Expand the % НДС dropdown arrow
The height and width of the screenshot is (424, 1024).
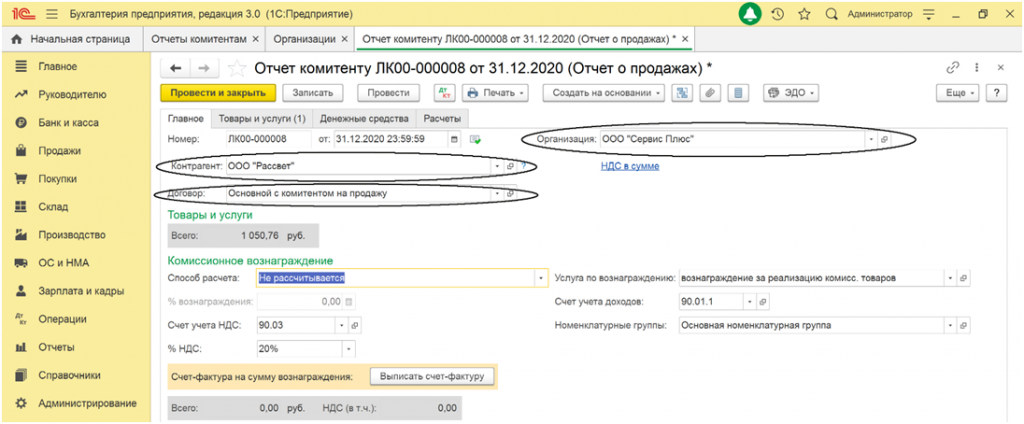pyautogui.click(x=348, y=349)
